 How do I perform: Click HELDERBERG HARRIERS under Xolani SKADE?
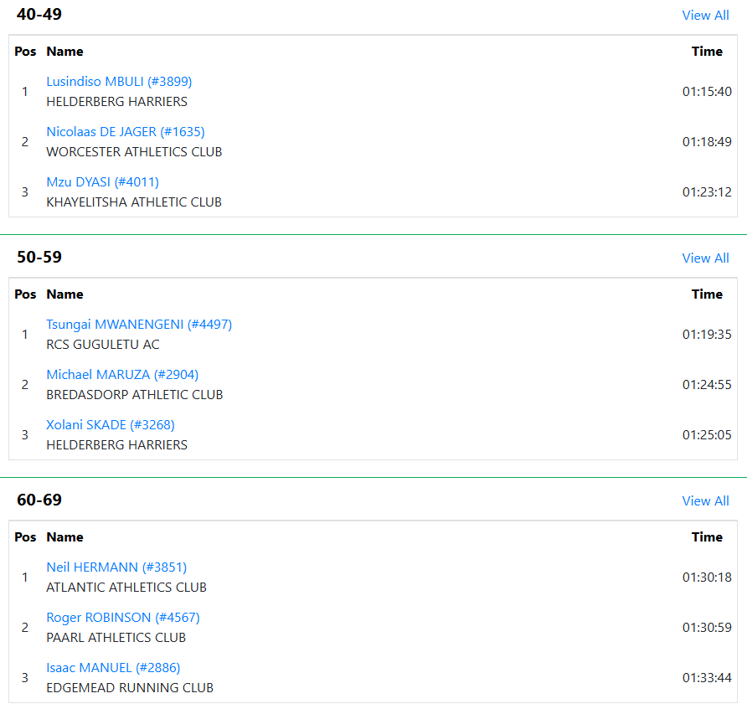tap(117, 445)
